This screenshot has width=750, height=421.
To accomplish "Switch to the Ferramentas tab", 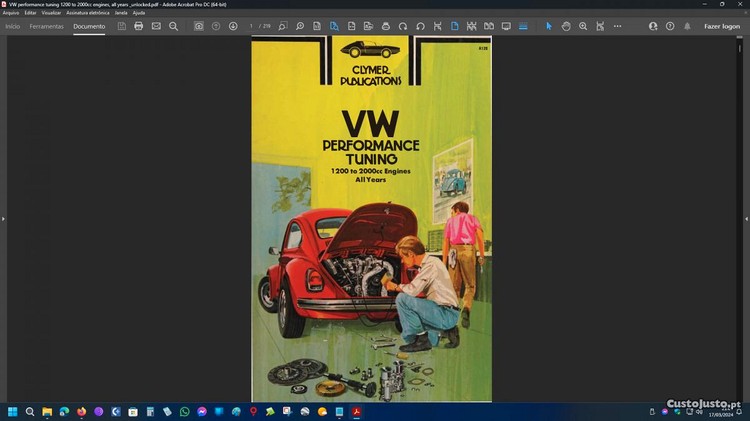I will [x=46, y=26].
